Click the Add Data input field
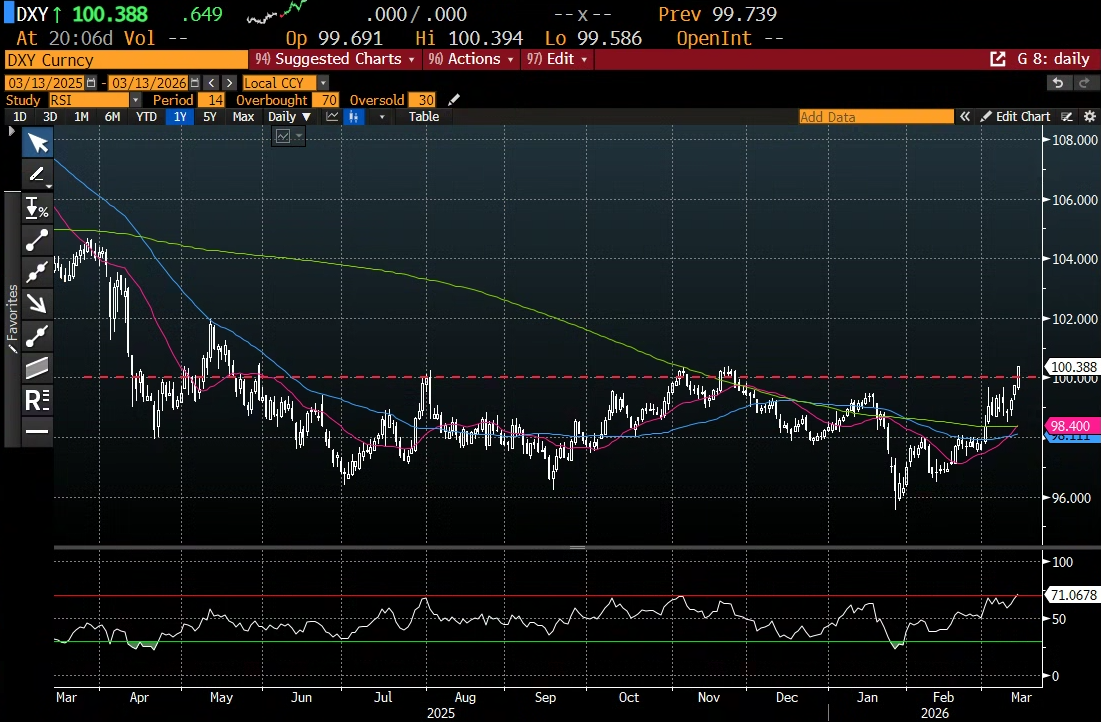The height and width of the screenshot is (722, 1101). click(x=875, y=117)
